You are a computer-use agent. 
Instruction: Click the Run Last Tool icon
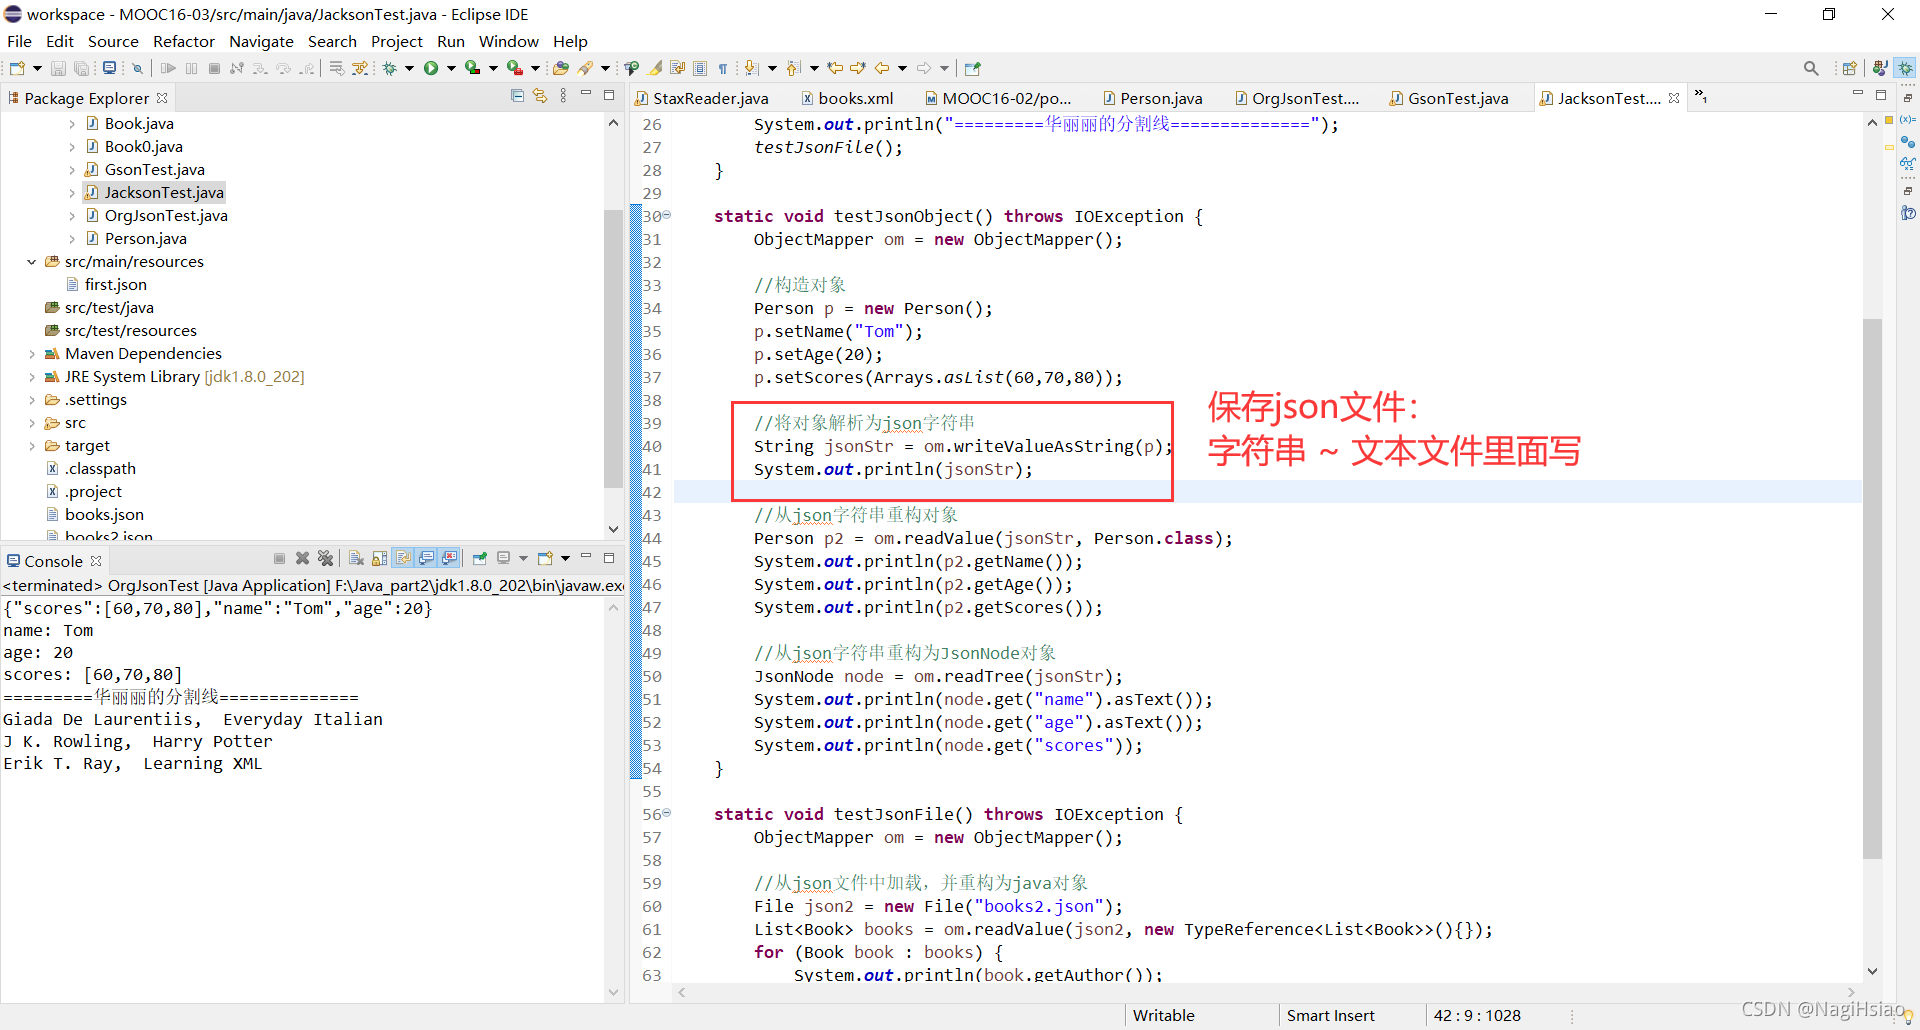coord(515,68)
